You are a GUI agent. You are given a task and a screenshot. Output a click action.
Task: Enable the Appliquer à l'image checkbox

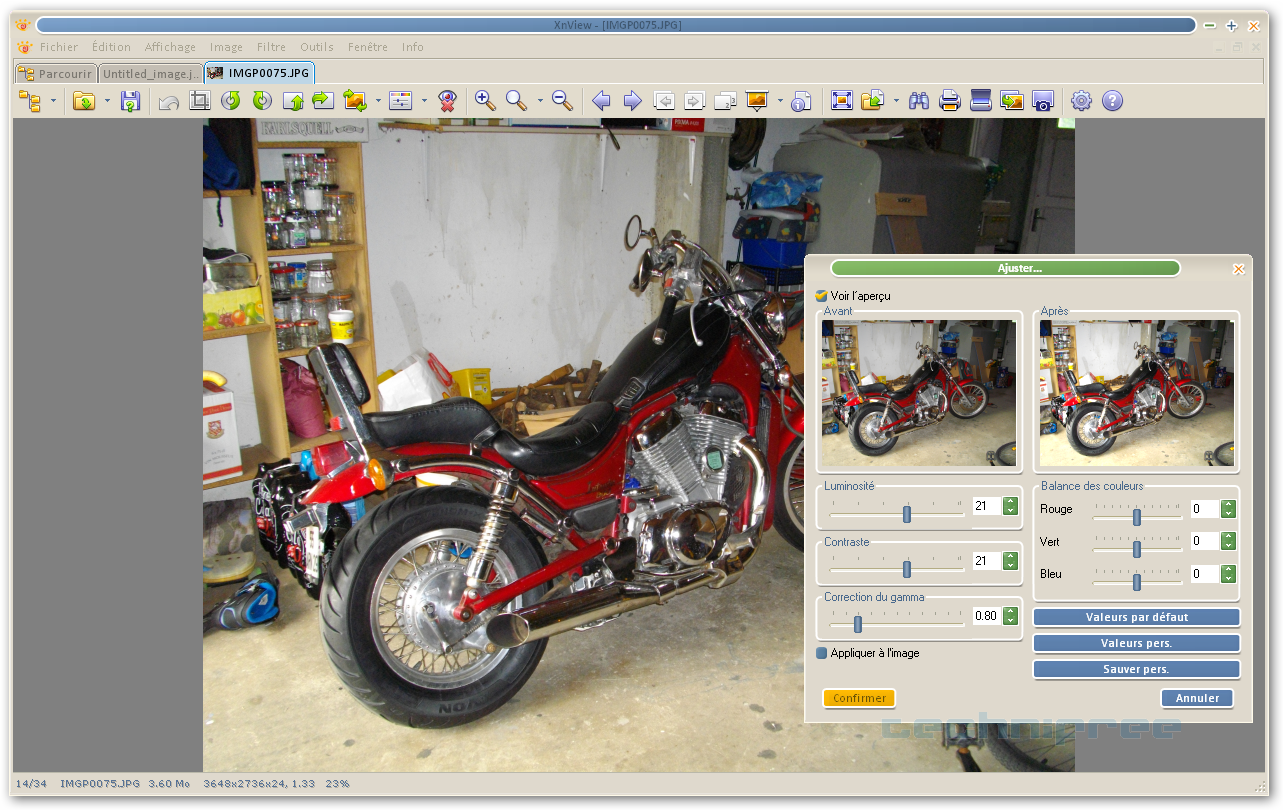click(x=822, y=653)
